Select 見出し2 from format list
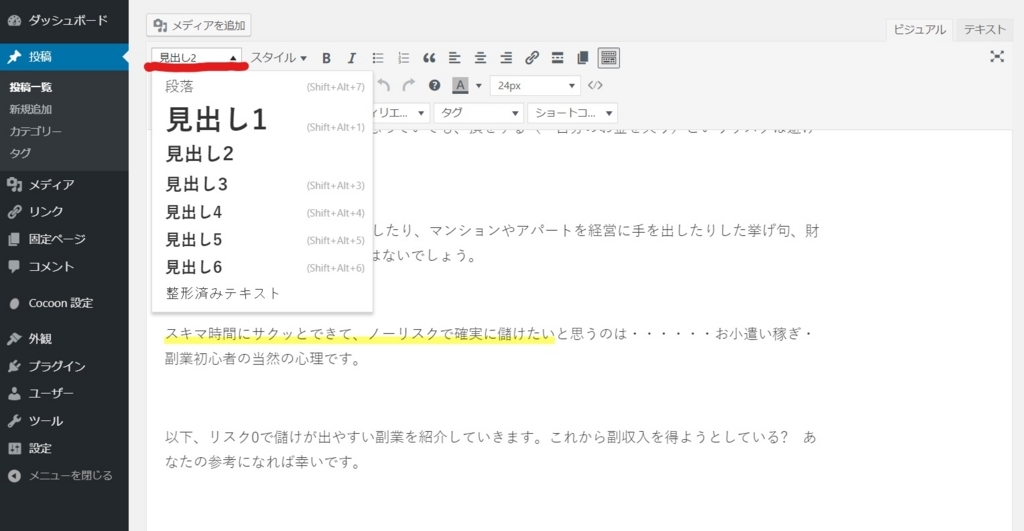The height and width of the screenshot is (531, 1024). point(262,154)
